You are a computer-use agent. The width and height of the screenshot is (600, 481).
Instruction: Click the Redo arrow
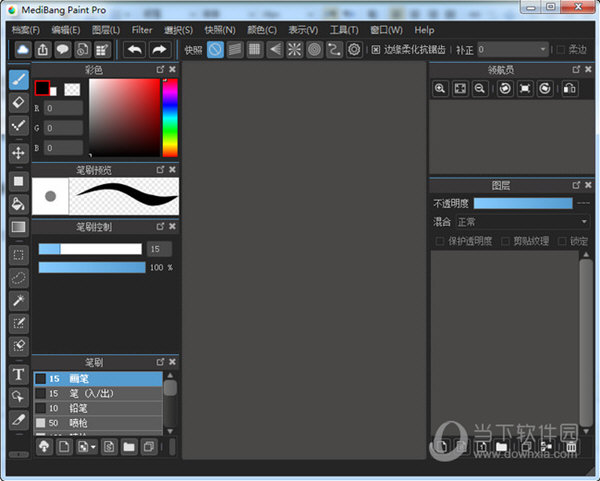coord(159,50)
